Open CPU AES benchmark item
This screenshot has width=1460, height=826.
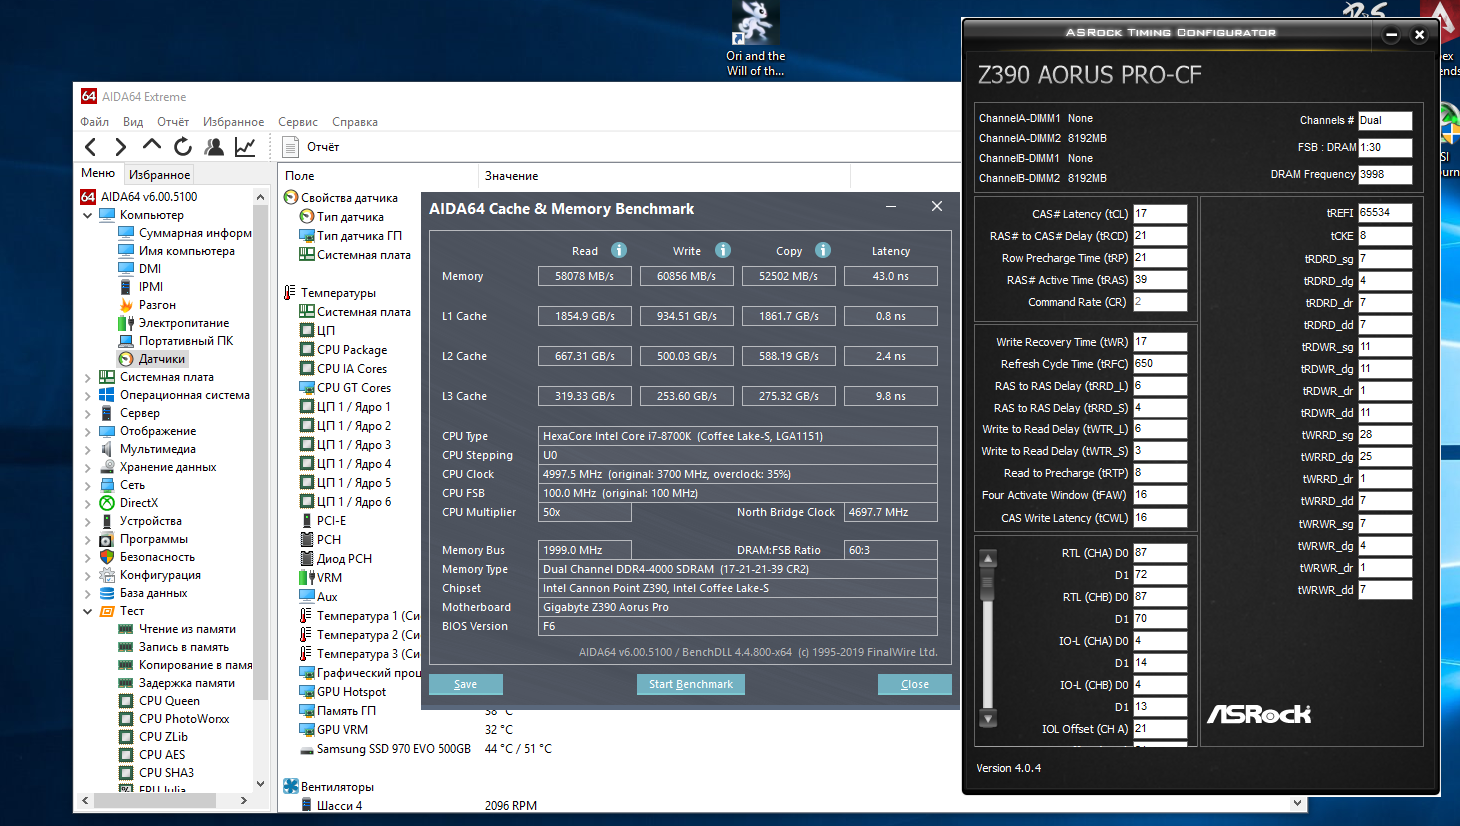point(162,755)
